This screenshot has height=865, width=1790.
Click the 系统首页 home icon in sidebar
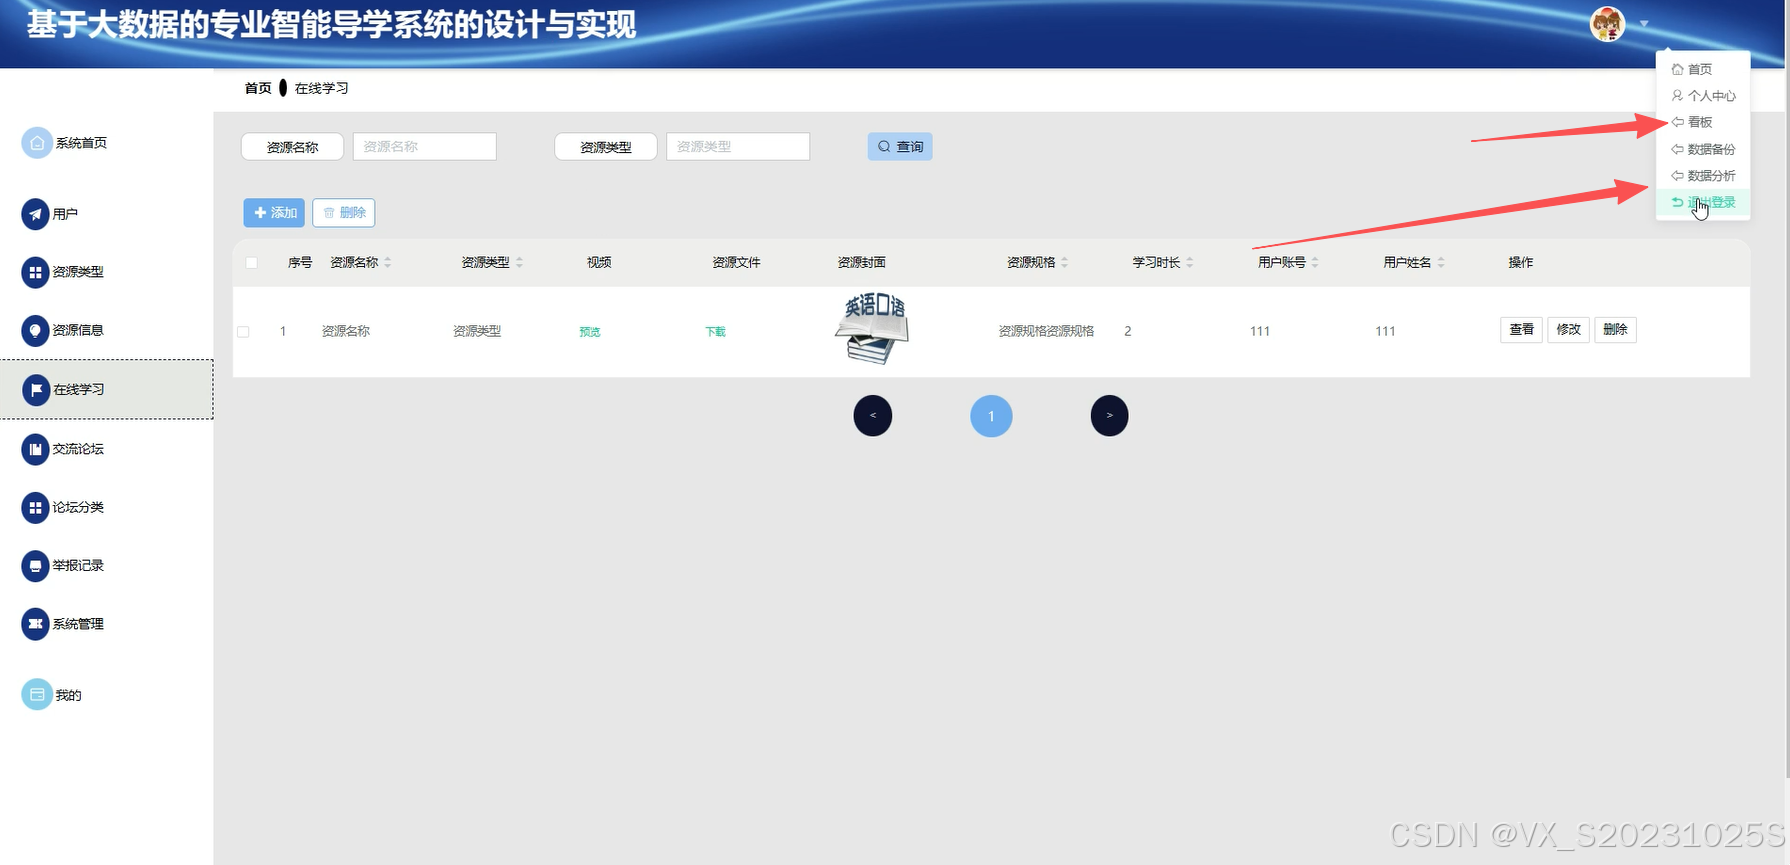coord(37,143)
